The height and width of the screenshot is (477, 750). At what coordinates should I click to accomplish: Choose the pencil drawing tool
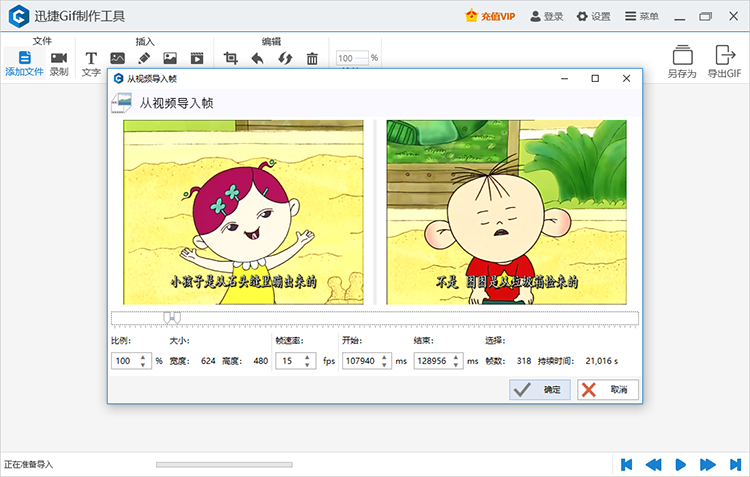(144, 58)
